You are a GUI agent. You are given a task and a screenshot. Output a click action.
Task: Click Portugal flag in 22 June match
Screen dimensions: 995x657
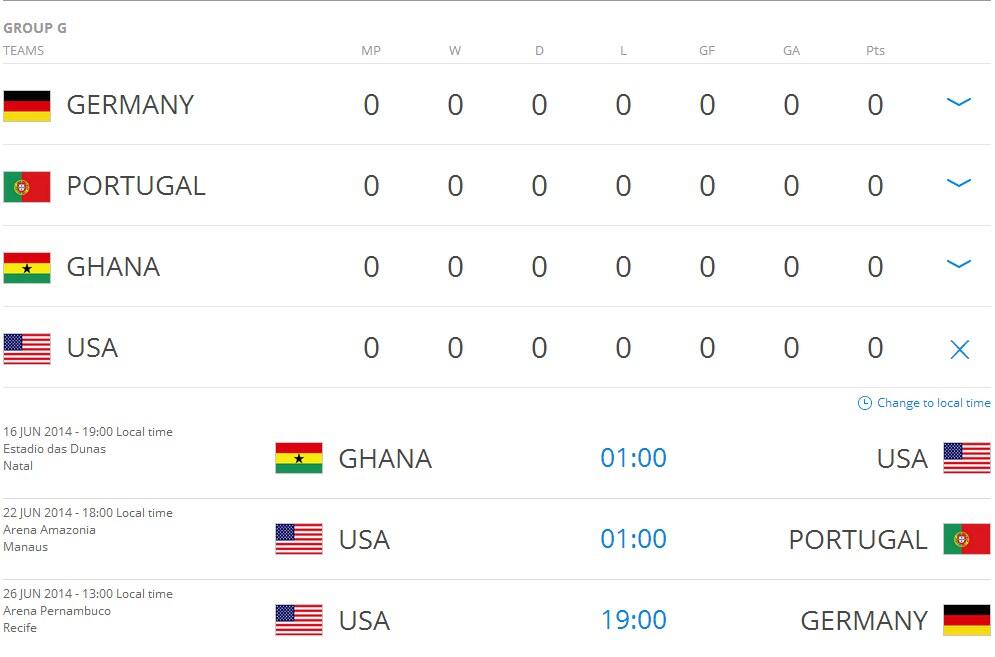[x=967, y=539]
